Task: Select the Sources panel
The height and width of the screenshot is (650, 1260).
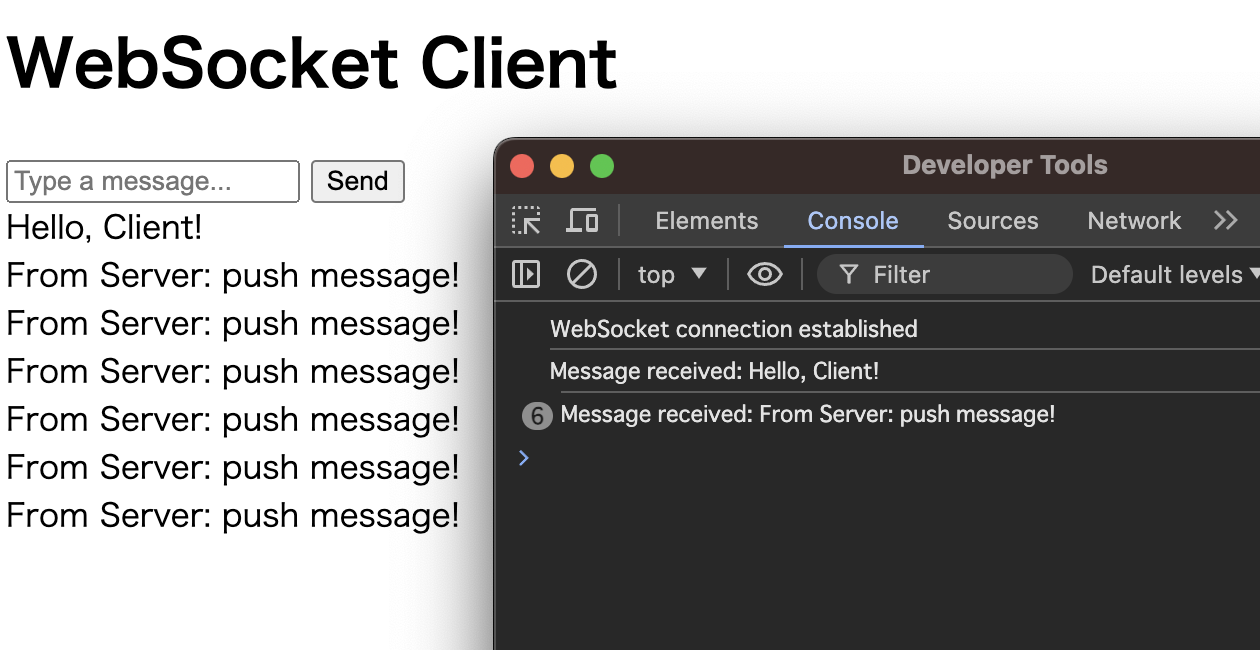Action: [x=992, y=220]
